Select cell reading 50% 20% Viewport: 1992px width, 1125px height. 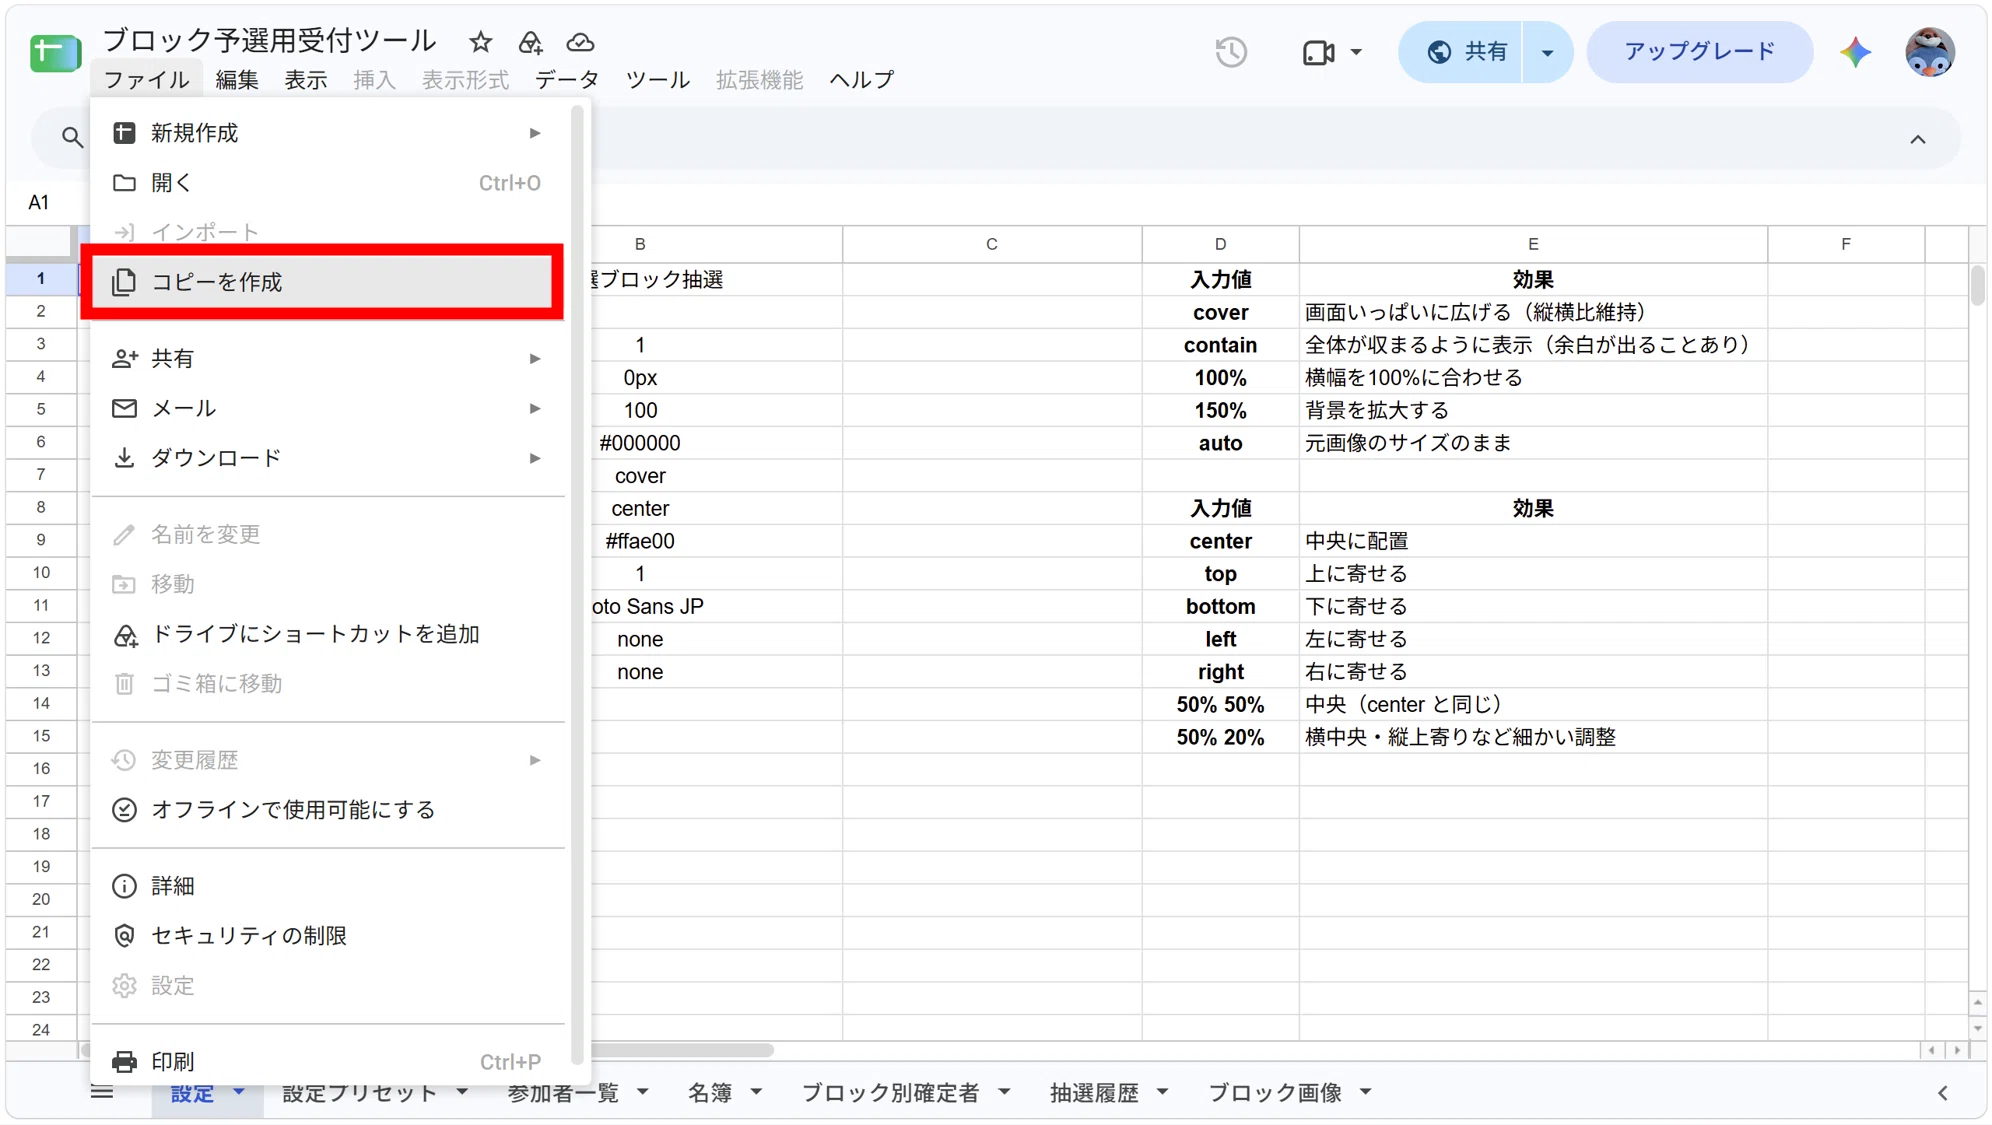pos(1220,737)
